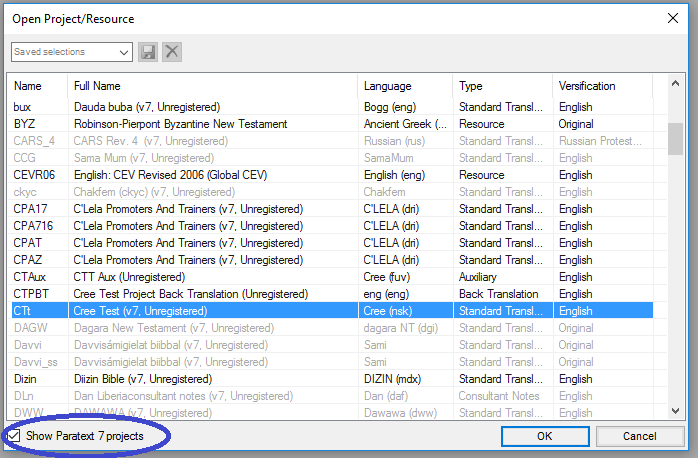Toggle Show Paratext 7 projects checkbox
This screenshot has height=458, width=698.
pyautogui.click(x=14, y=437)
